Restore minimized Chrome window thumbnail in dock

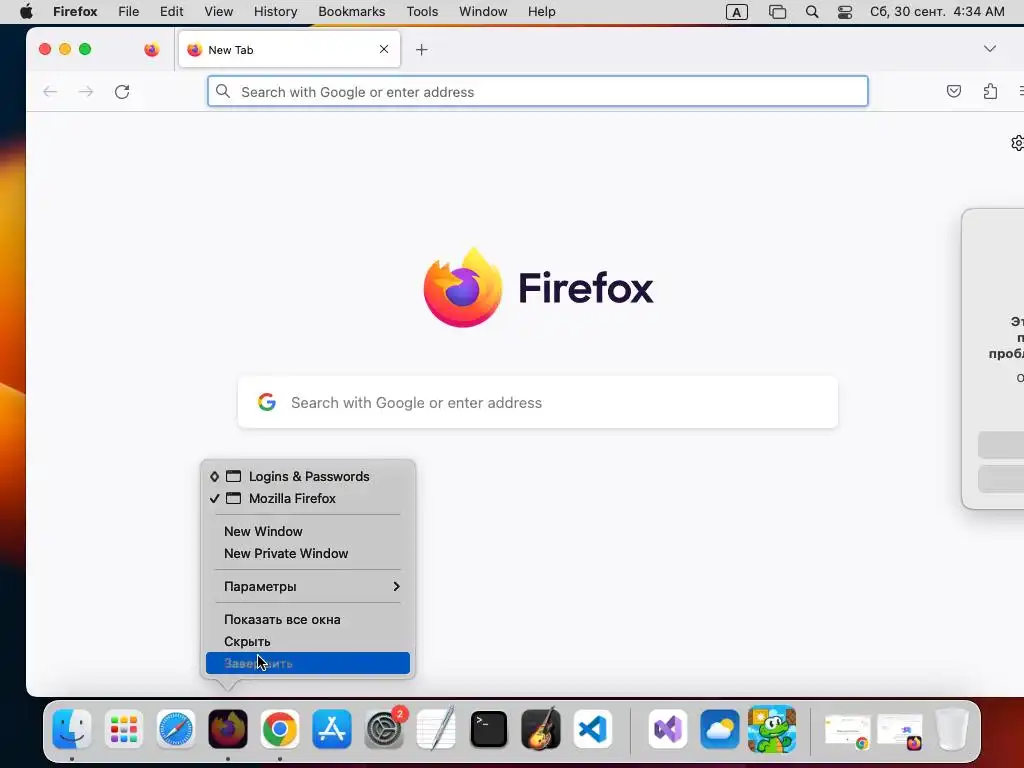click(x=847, y=731)
